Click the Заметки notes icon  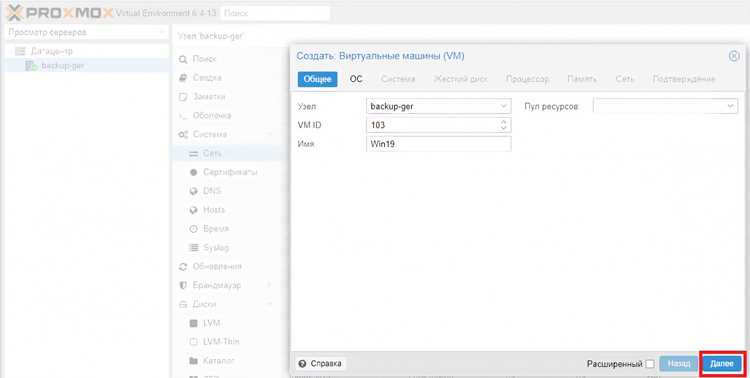(183, 97)
